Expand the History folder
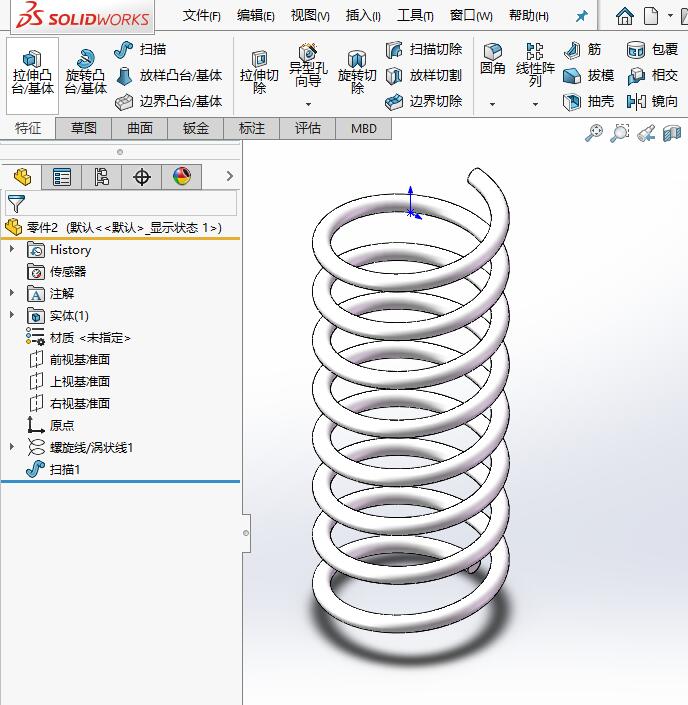This screenshot has width=688, height=705. (x=12, y=249)
